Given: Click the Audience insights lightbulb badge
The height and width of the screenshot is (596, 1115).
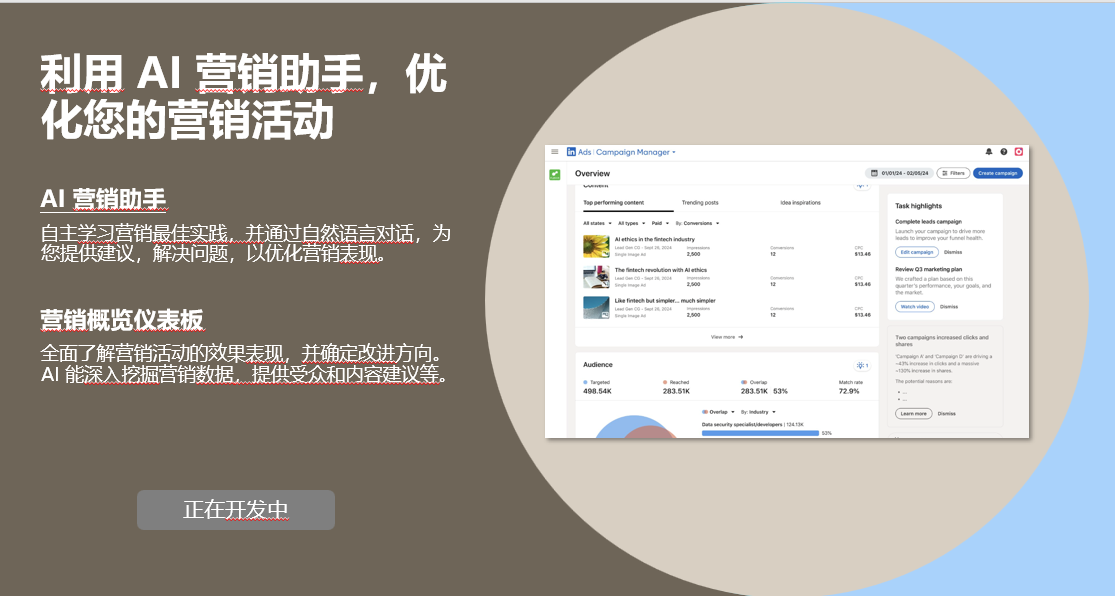Looking at the screenshot, I should click(x=862, y=366).
